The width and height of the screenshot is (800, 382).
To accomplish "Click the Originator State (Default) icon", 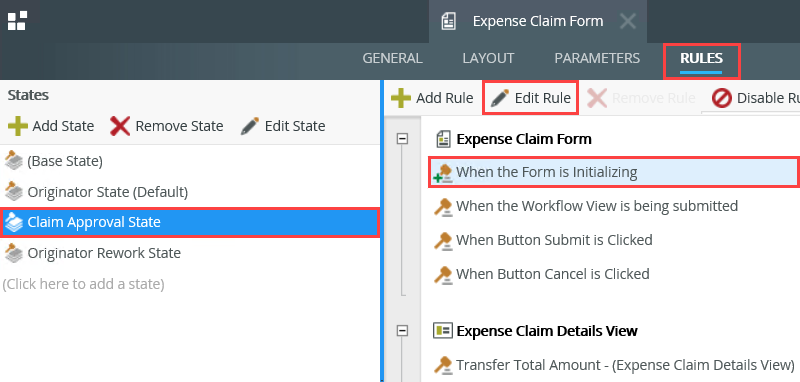I will click(14, 192).
